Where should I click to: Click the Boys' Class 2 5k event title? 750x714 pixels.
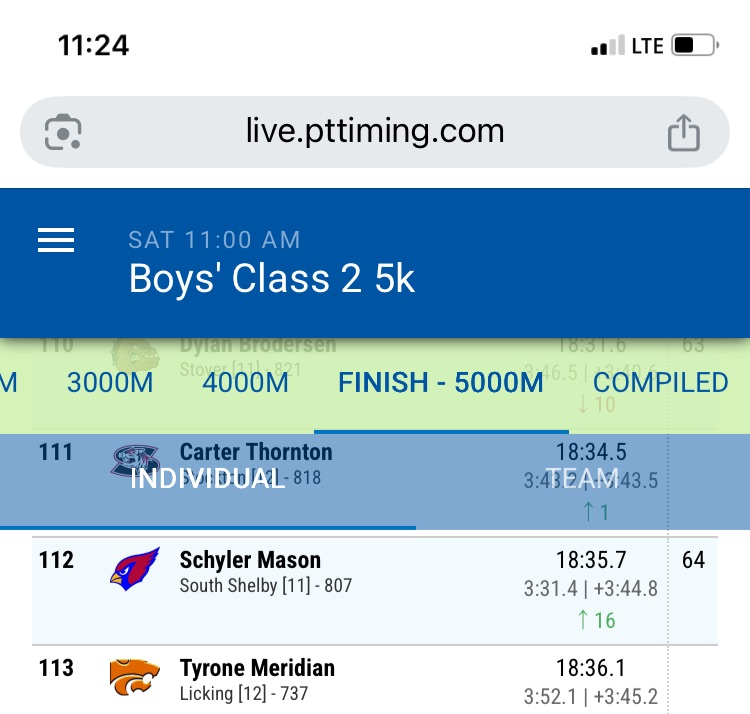point(272,279)
